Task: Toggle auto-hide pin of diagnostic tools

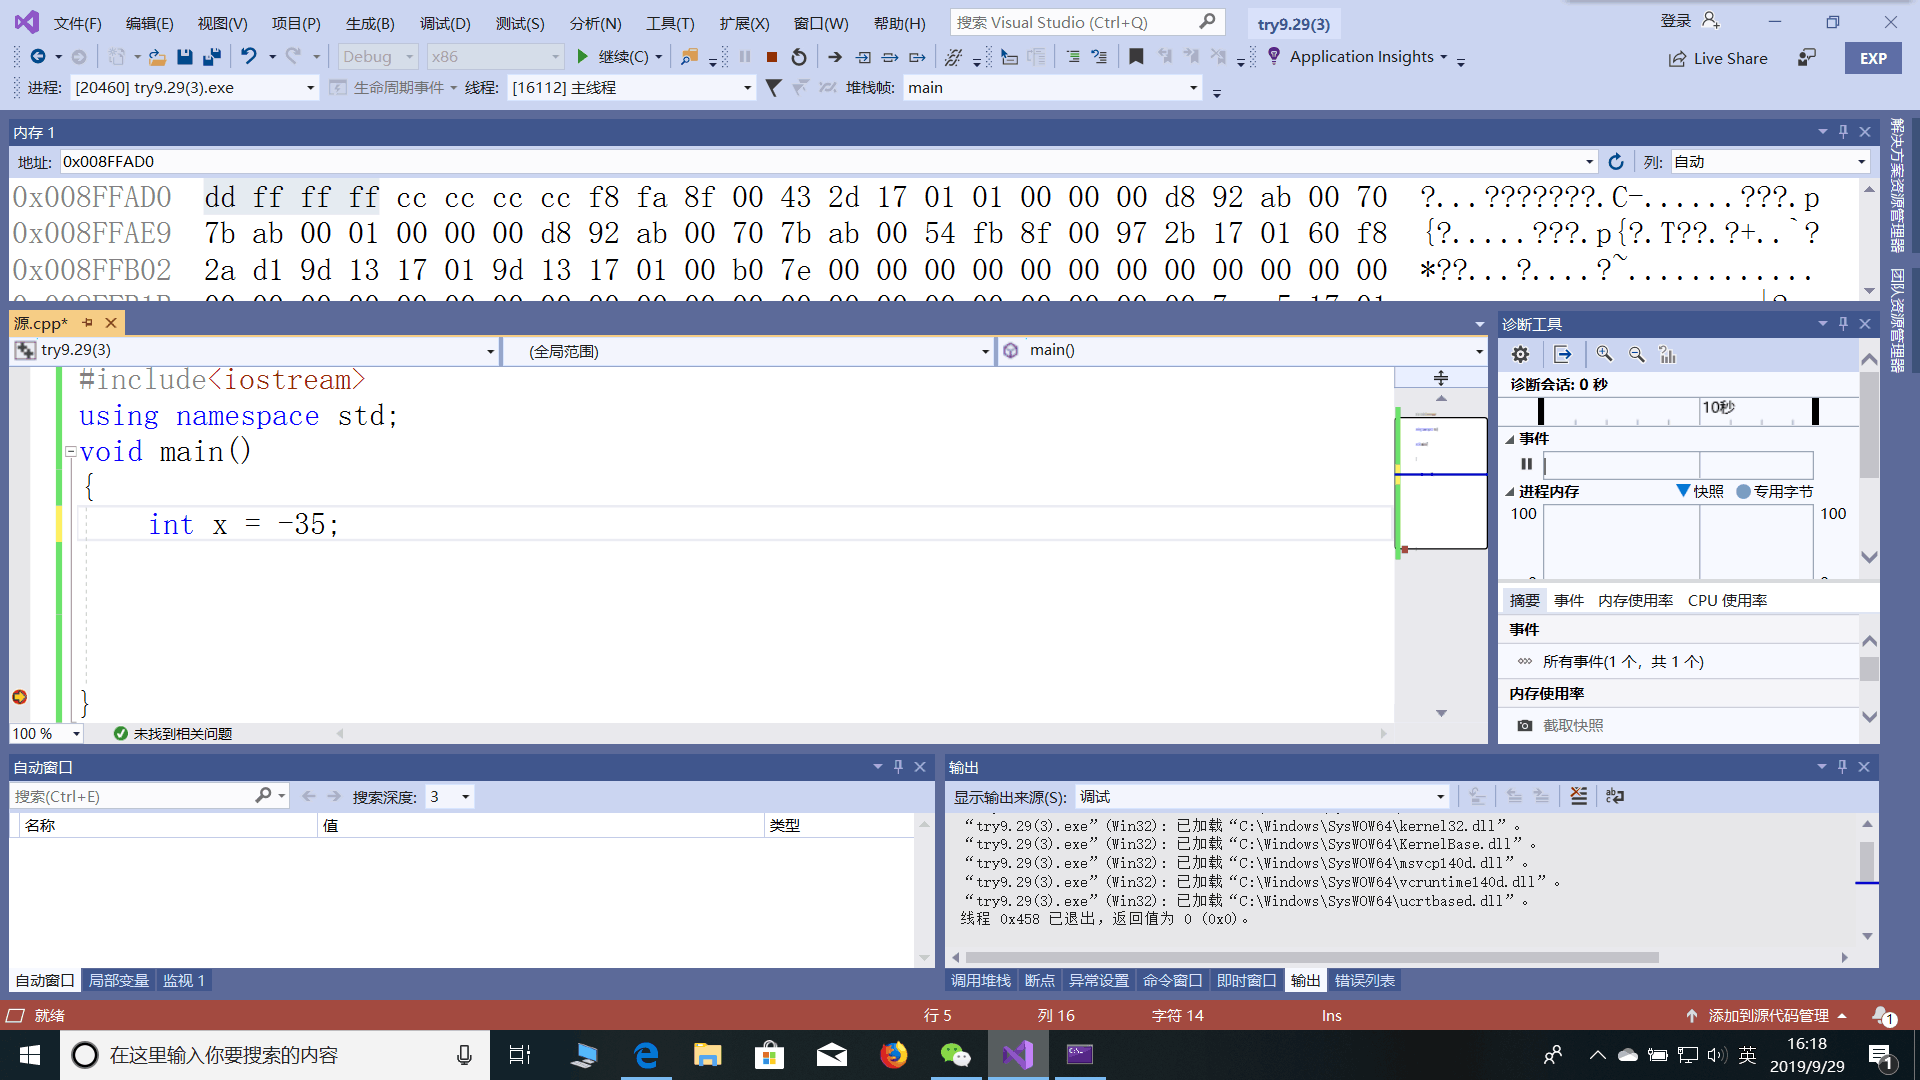Action: pyautogui.click(x=1843, y=324)
